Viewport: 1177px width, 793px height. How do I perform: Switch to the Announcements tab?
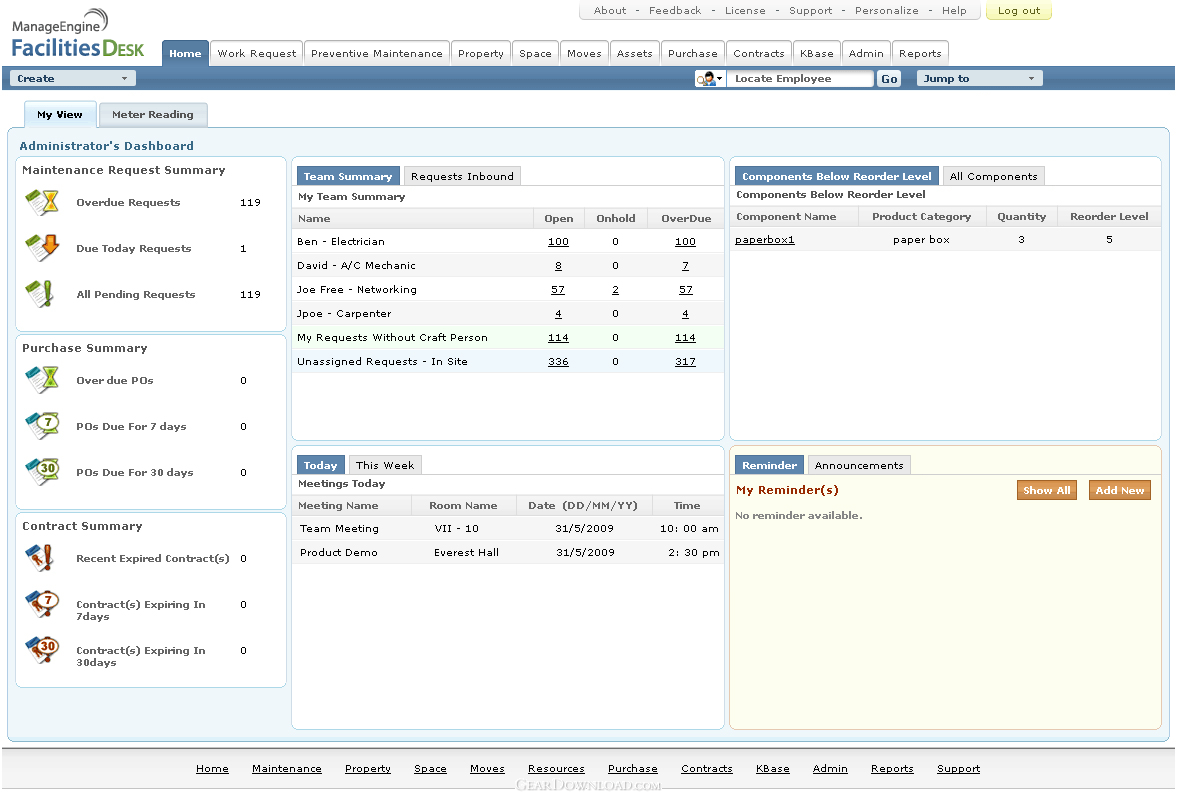(858, 466)
